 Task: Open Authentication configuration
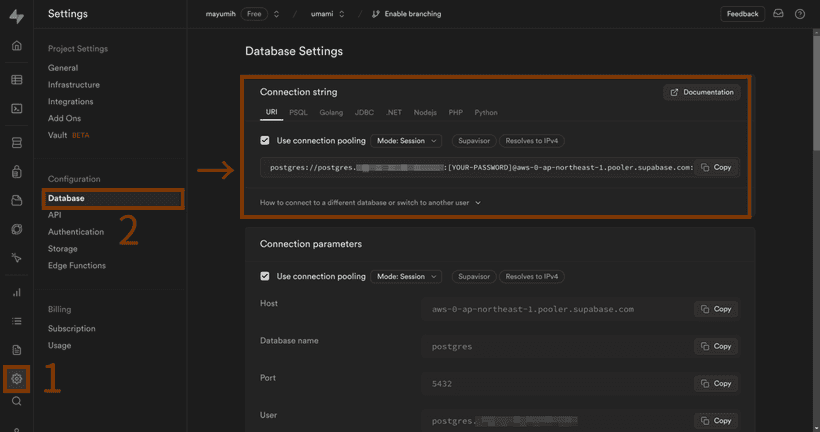[x=76, y=232]
